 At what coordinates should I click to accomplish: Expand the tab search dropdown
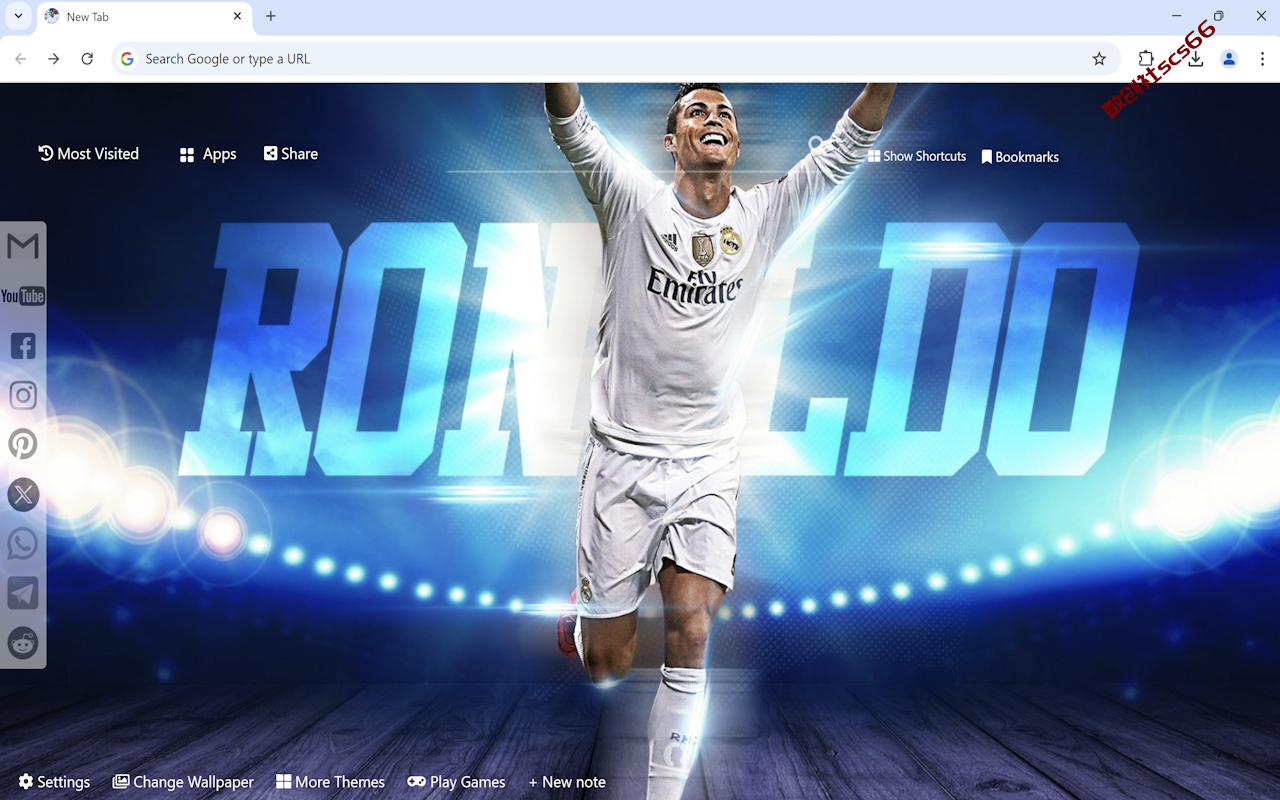tap(18, 16)
